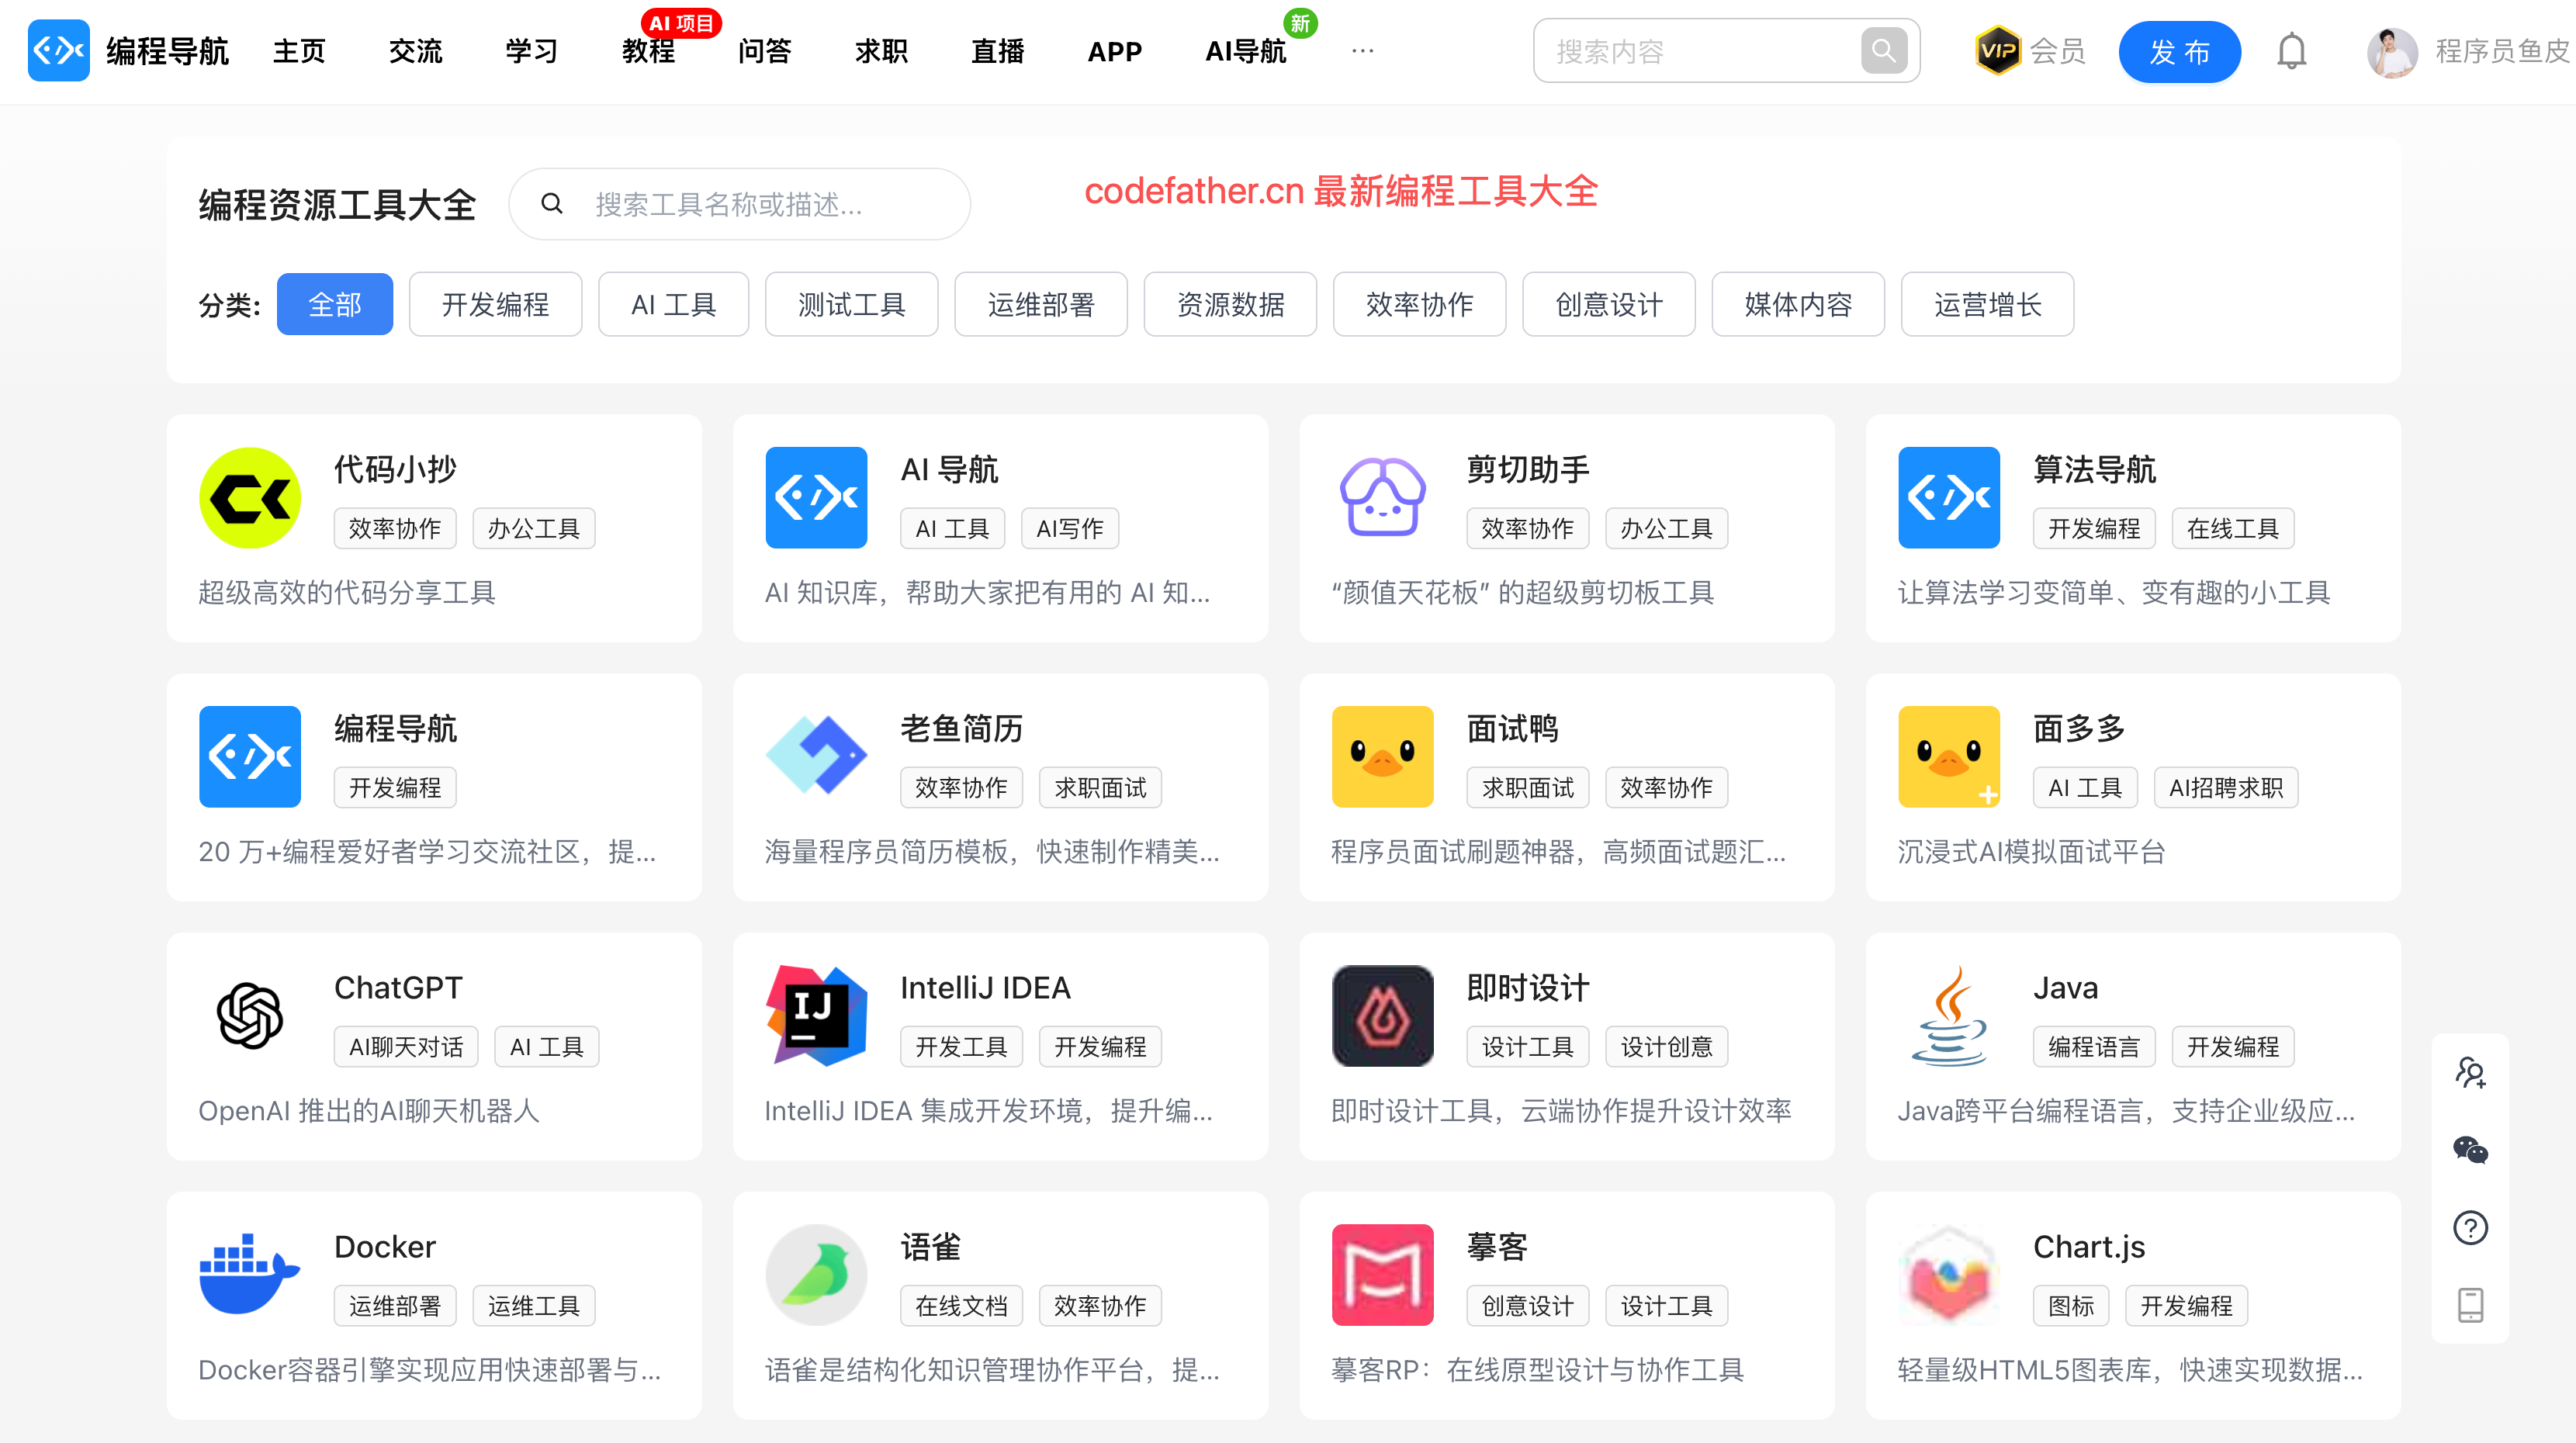Open the WeChat icon in side panel
The width and height of the screenshot is (2576, 1443).
click(2470, 1150)
